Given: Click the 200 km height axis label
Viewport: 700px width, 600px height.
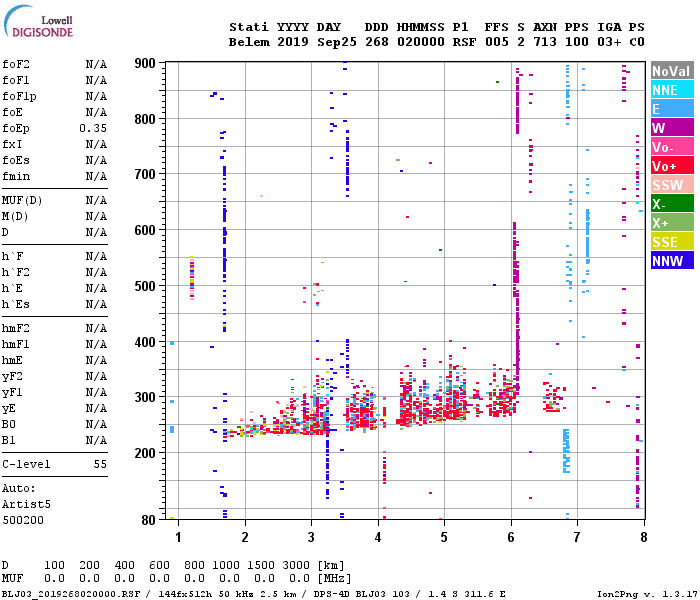Looking at the screenshot, I should click(x=145, y=453).
